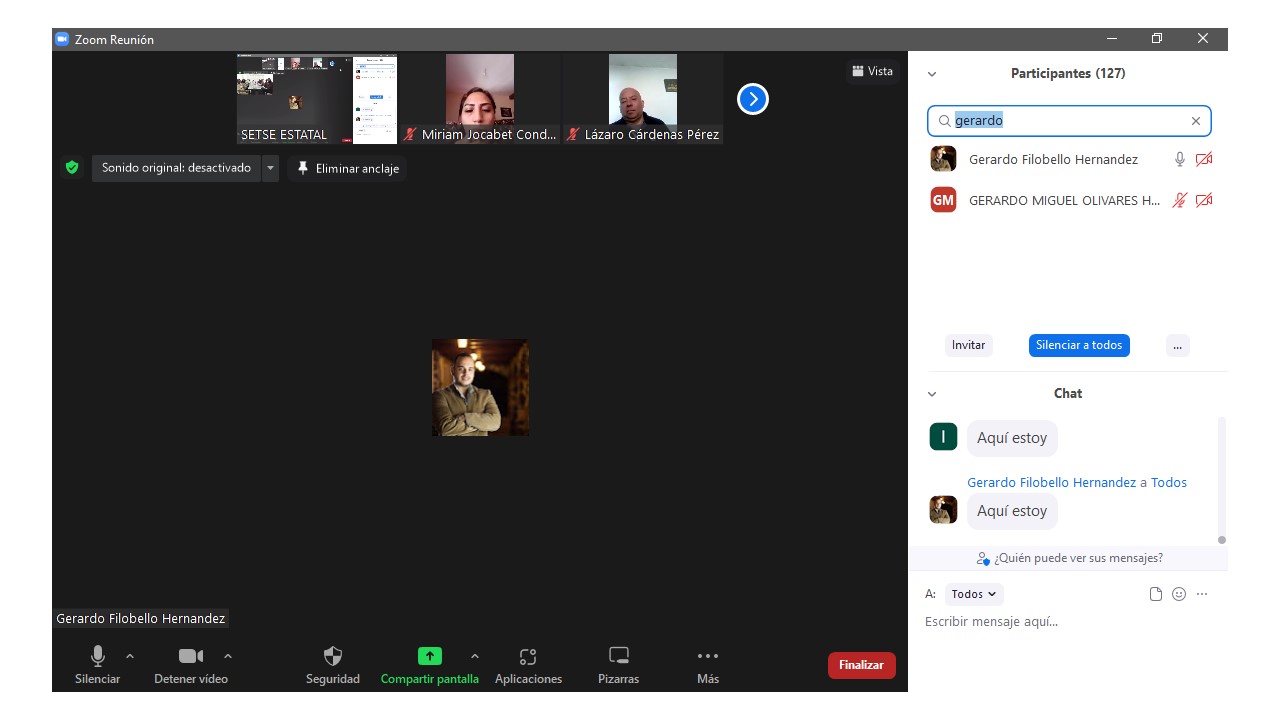1280x720 pixels.
Task: Click the Invitar button
Action: (968, 345)
